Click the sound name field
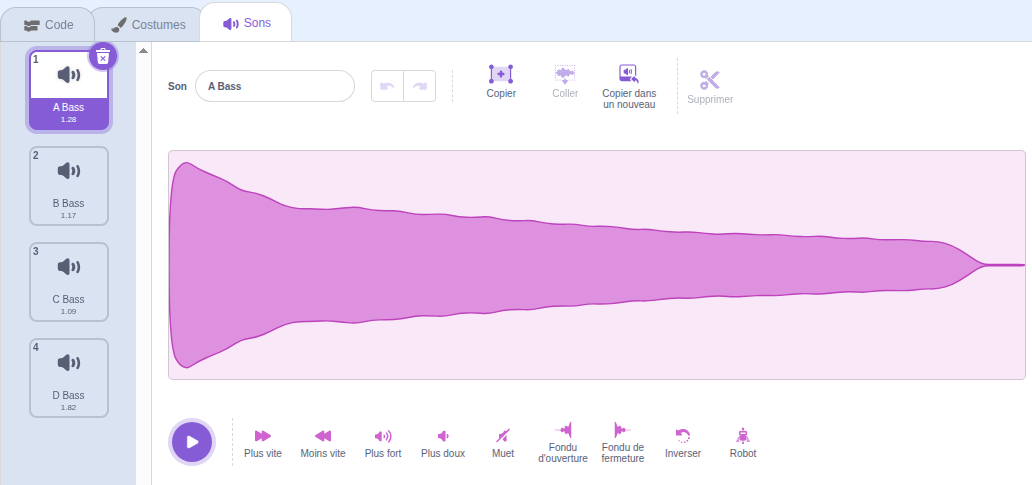 click(x=275, y=86)
